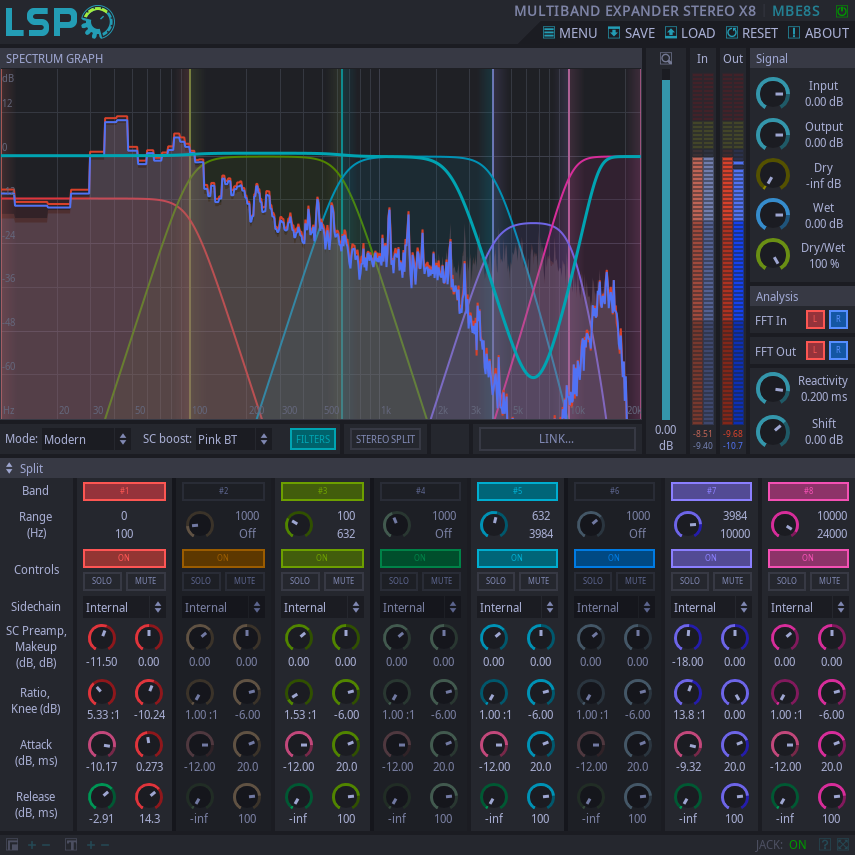Open the Mode dropdown showing Modern
This screenshot has width=855, height=855.
(86, 439)
